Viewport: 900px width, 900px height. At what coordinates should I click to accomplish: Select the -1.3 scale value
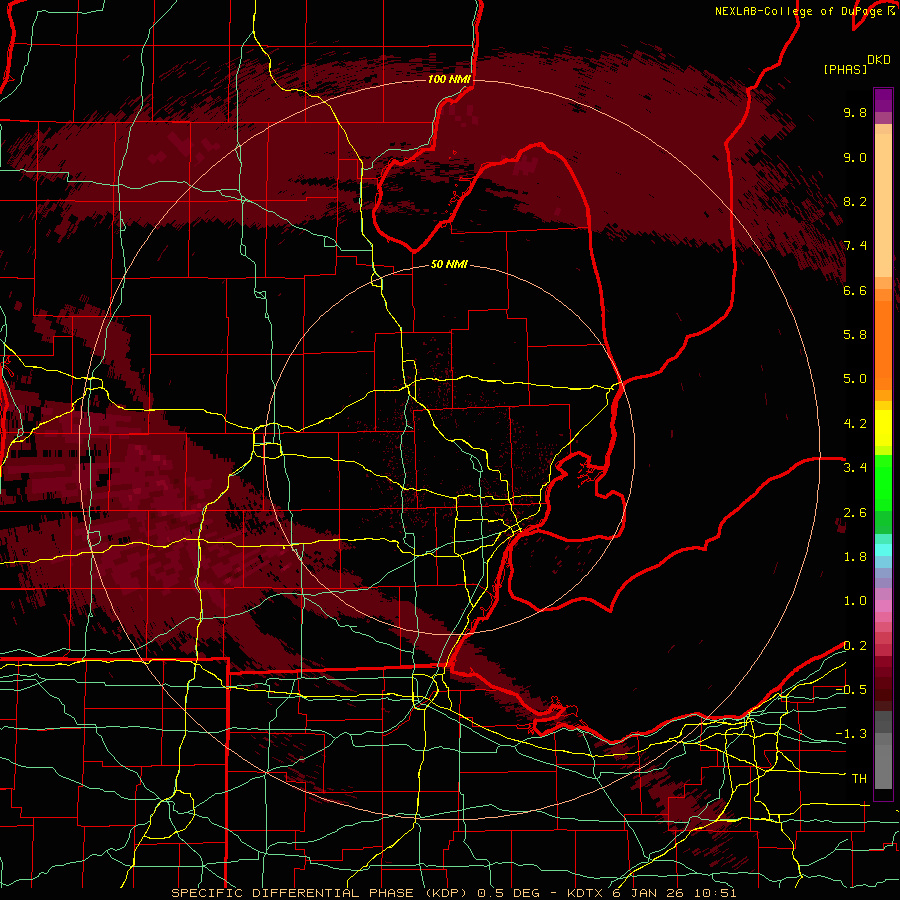pyautogui.click(x=851, y=734)
